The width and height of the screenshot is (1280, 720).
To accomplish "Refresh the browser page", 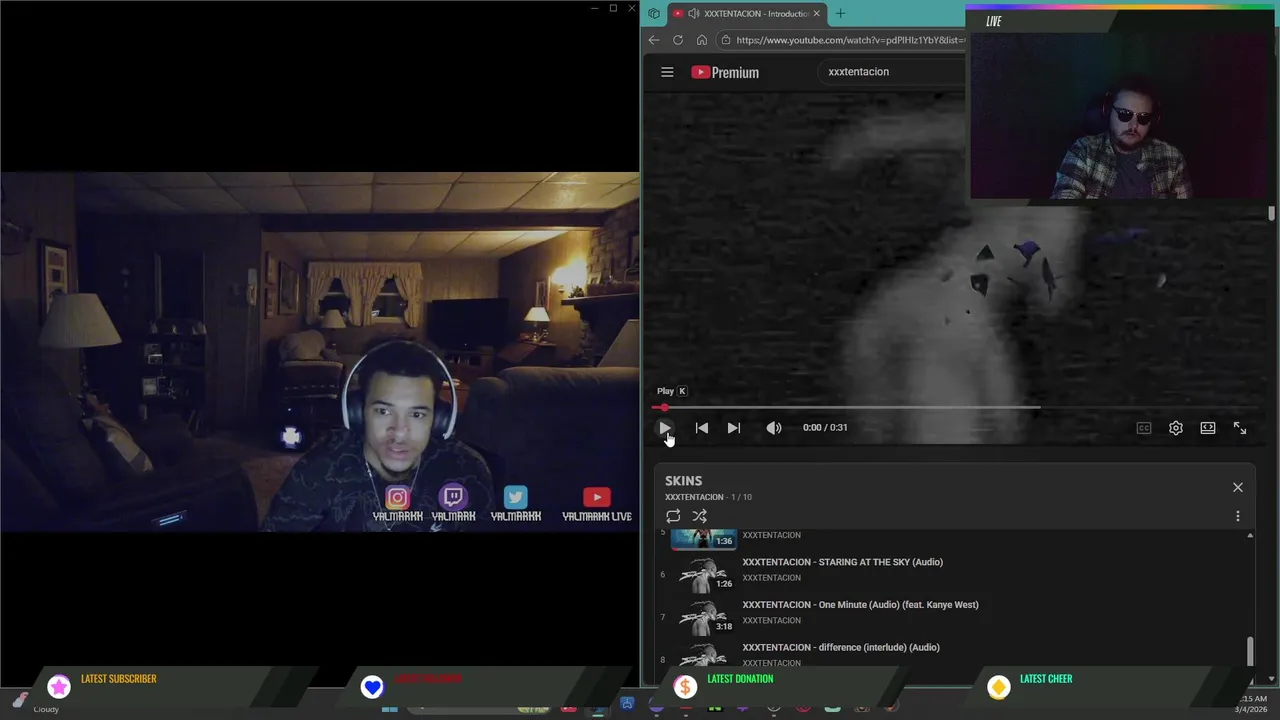I will 678,40.
